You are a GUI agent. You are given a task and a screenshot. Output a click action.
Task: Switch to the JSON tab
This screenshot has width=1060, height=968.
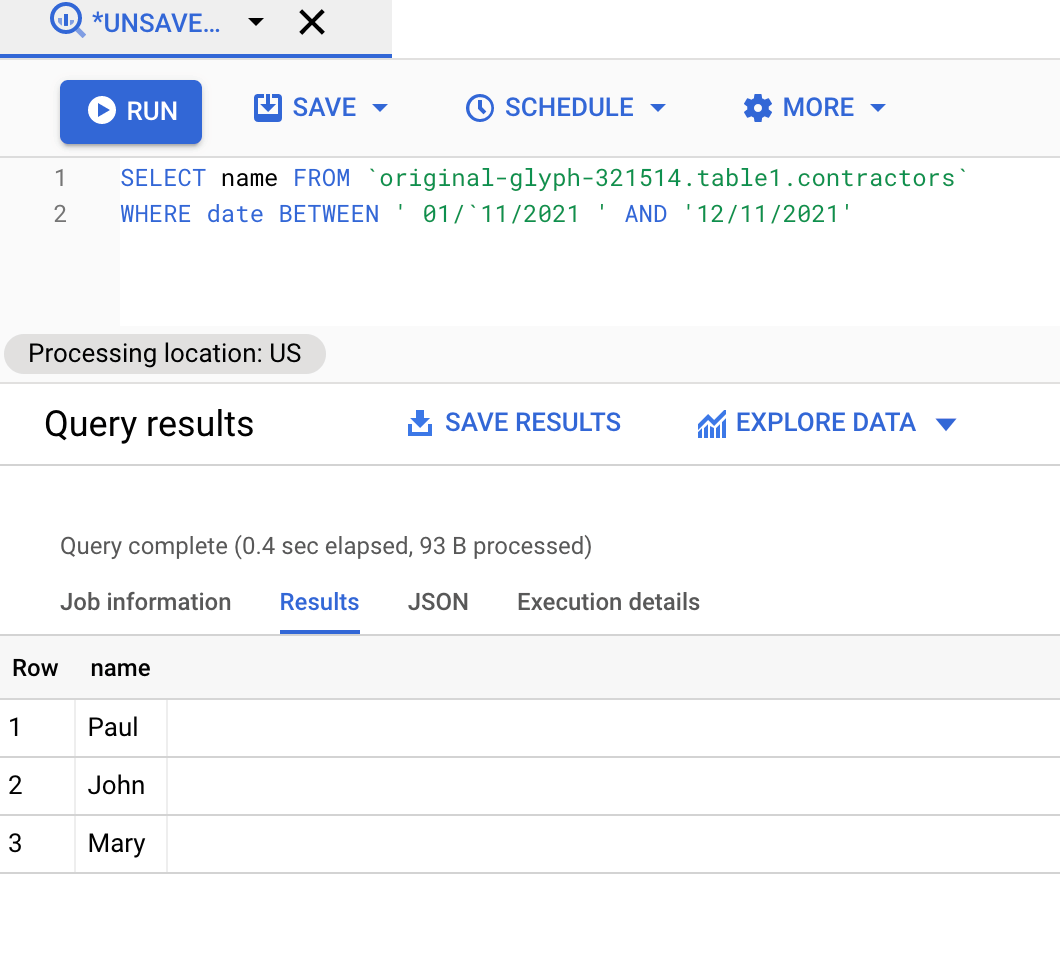[x=438, y=602]
